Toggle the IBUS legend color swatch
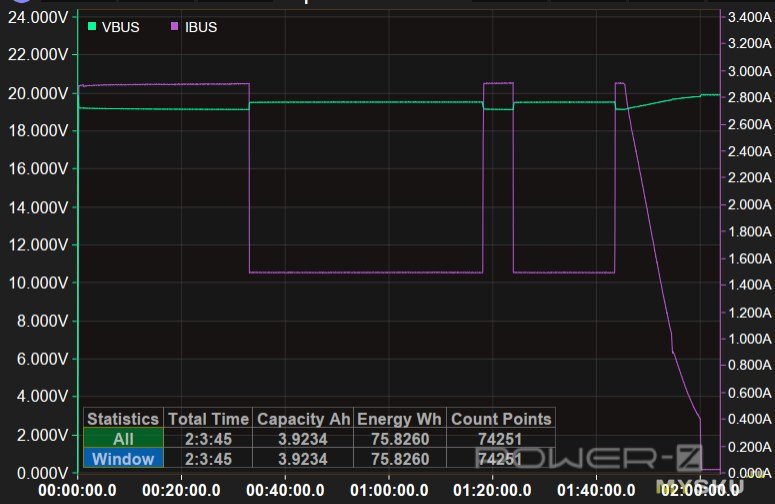The image size is (775, 504). click(174, 26)
